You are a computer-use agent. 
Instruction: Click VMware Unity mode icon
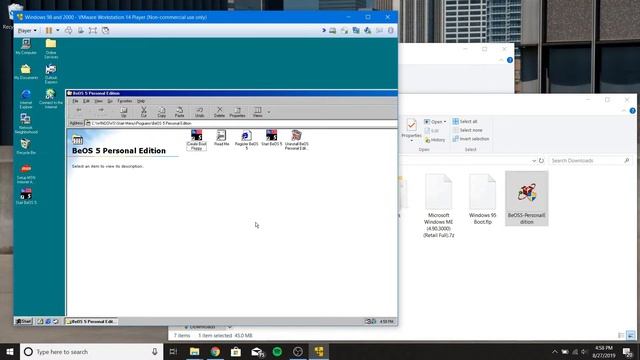105,31
